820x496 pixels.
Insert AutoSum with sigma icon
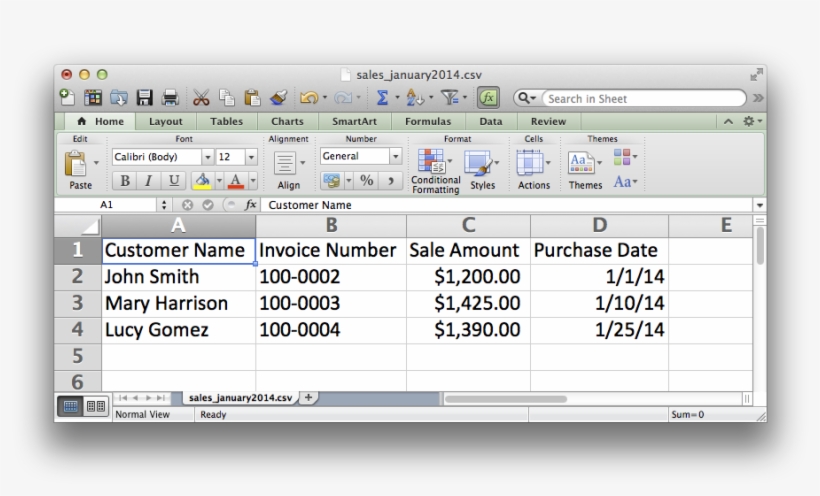tap(382, 98)
